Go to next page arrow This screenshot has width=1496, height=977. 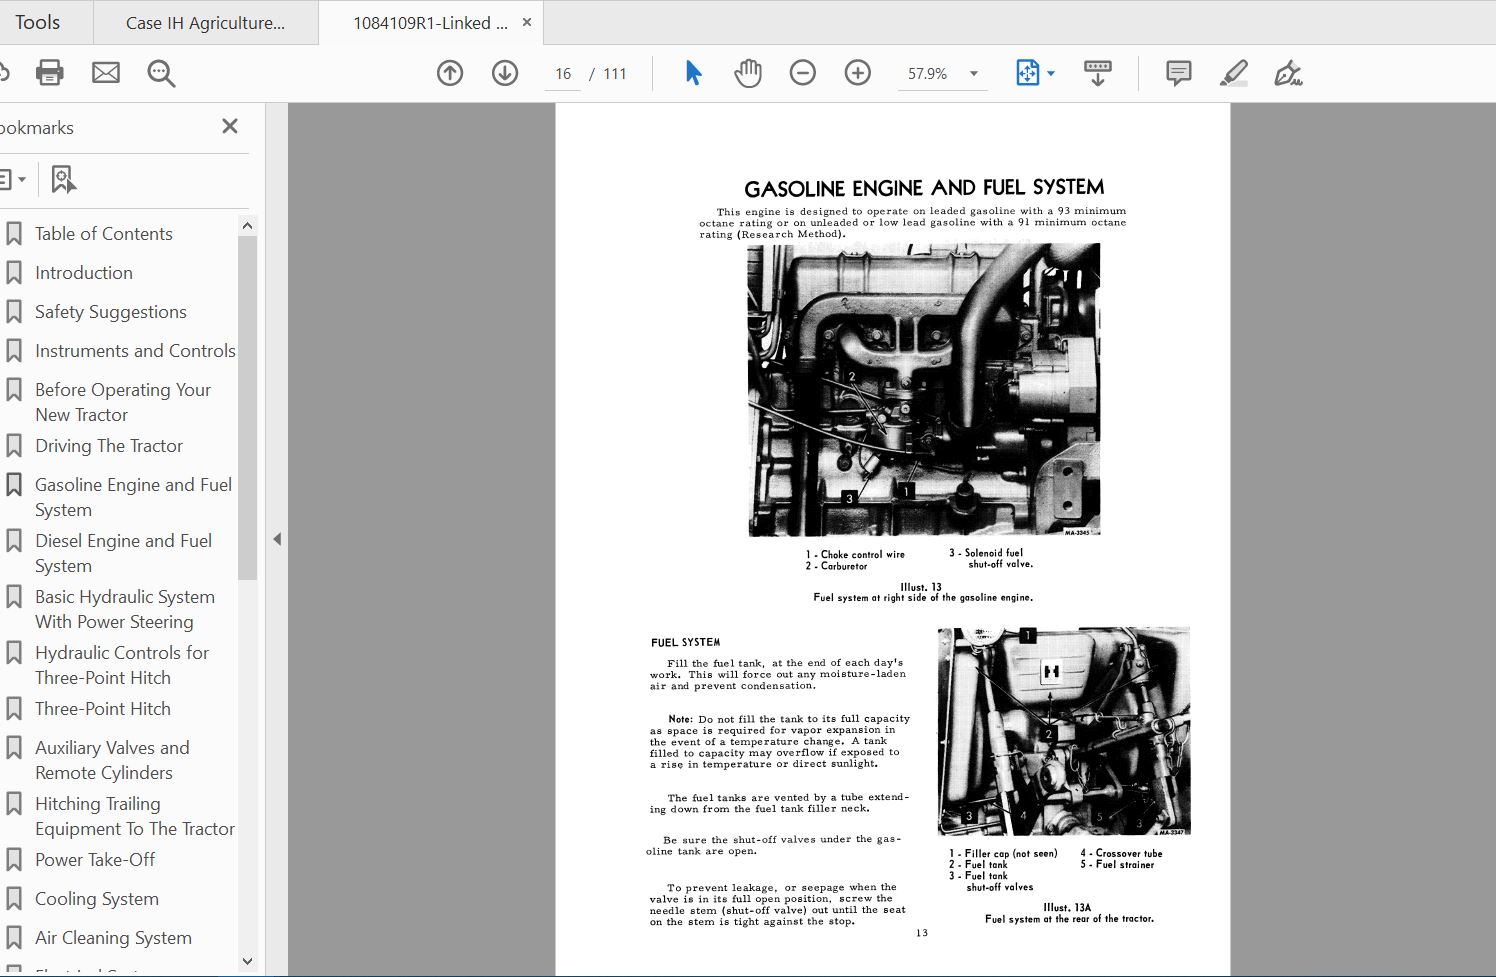[505, 73]
